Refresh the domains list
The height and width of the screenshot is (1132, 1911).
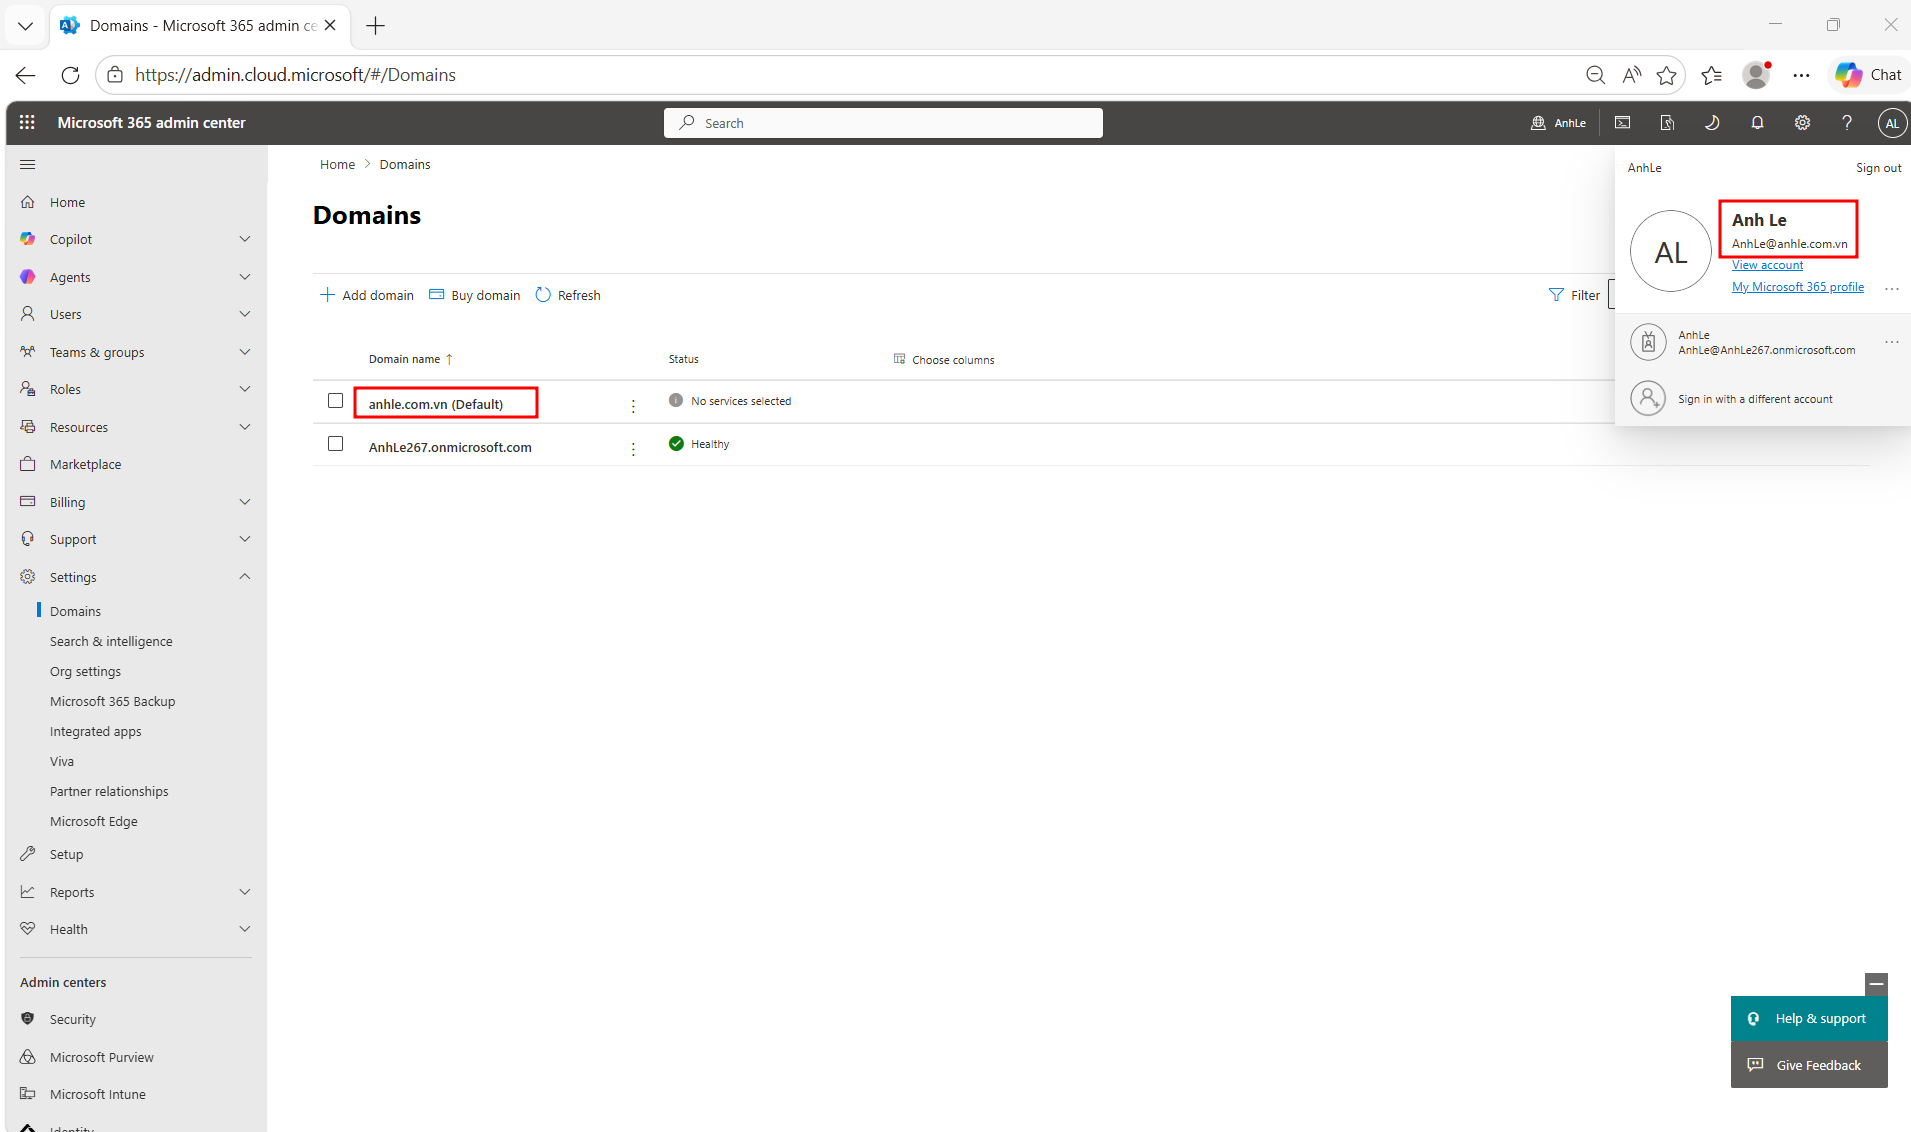coord(568,295)
